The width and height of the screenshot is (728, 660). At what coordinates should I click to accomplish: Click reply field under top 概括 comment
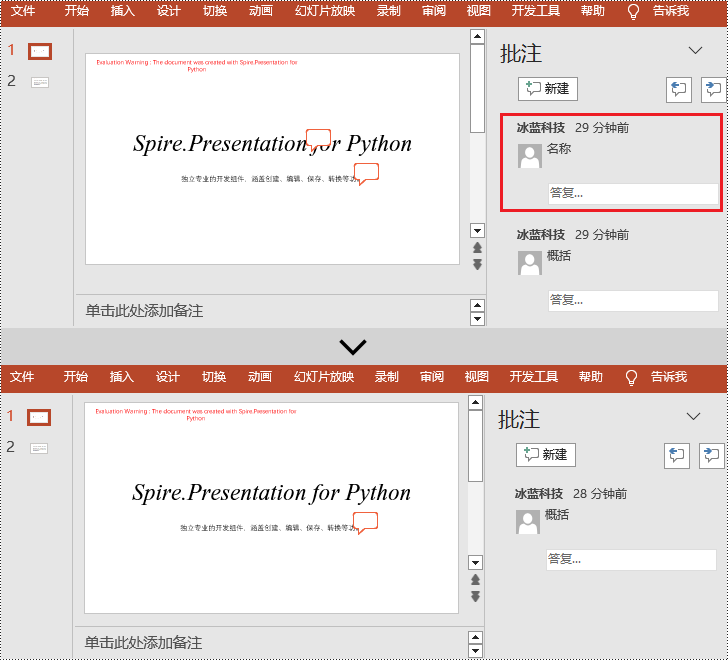(x=633, y=300)
